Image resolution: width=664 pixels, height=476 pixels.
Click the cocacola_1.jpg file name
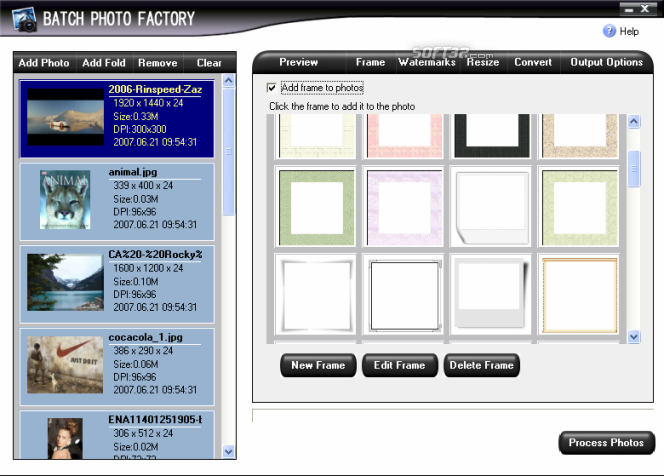tap(146, 338)
